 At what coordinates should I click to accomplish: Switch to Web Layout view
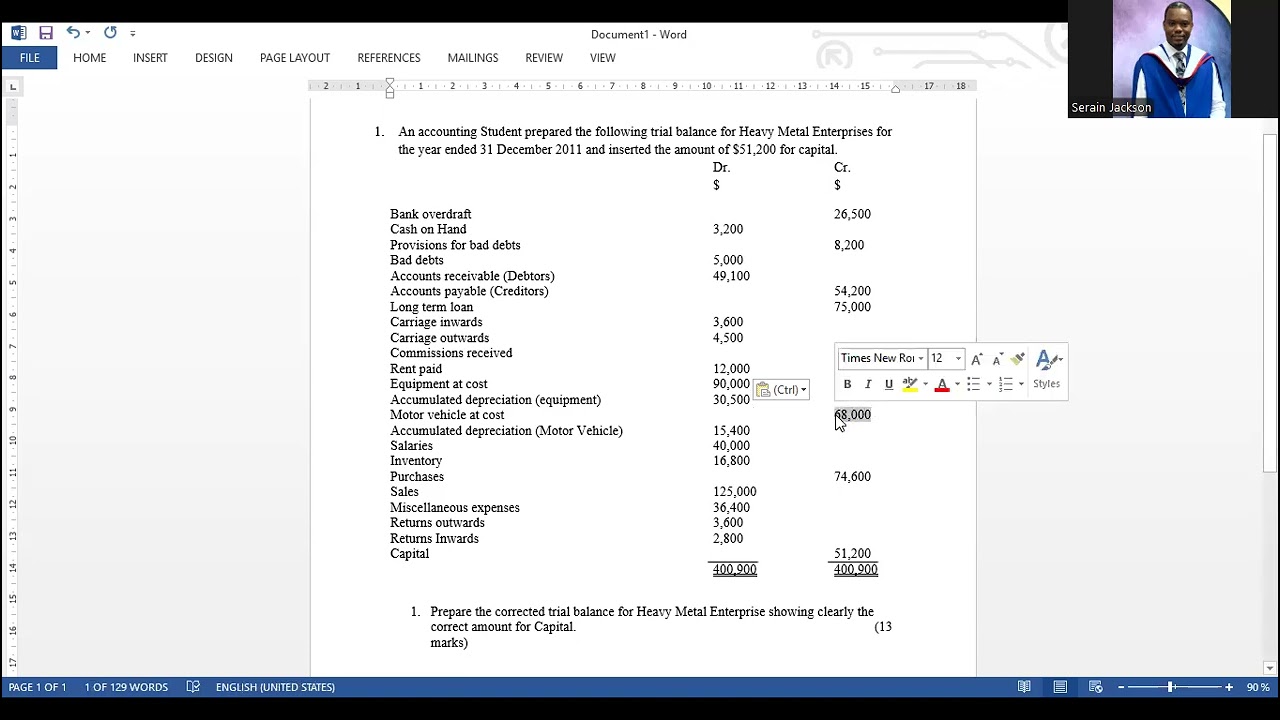(1096, 687)
